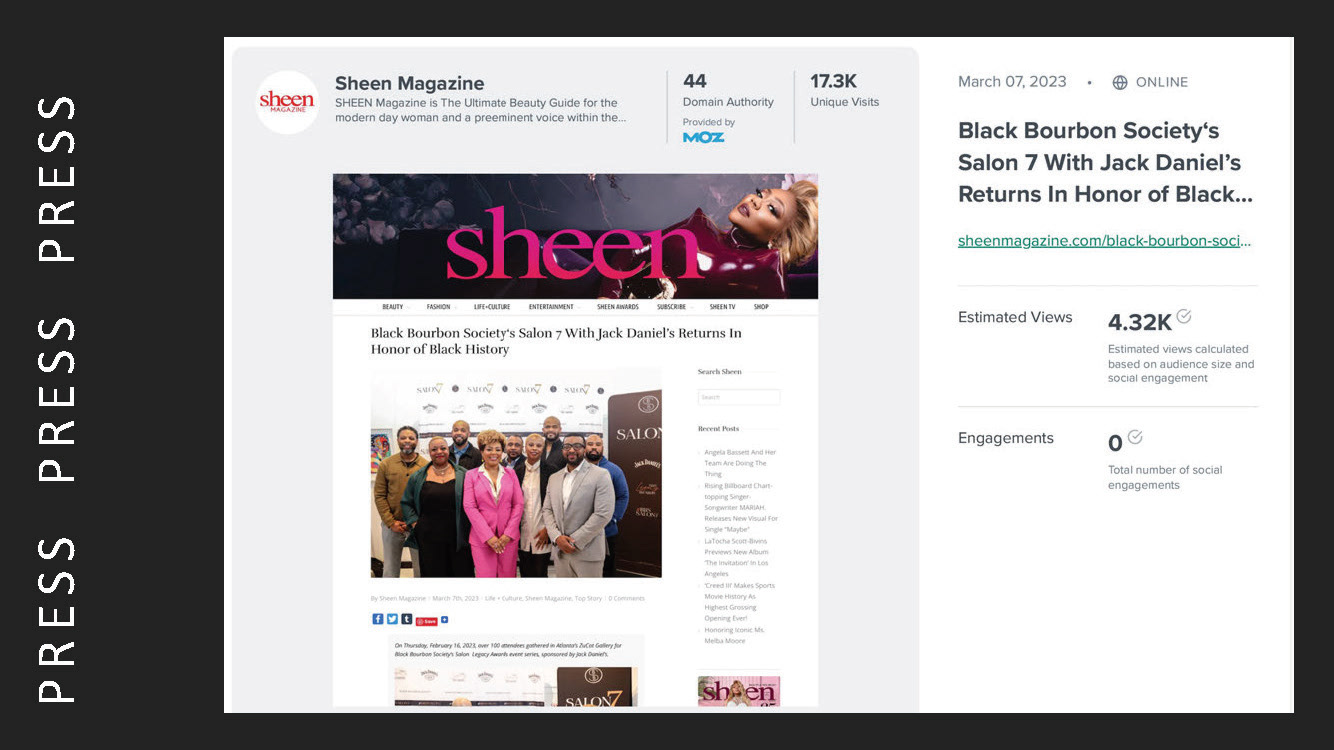
Task: Open the FASHION menu item
Action: (438, 307)
